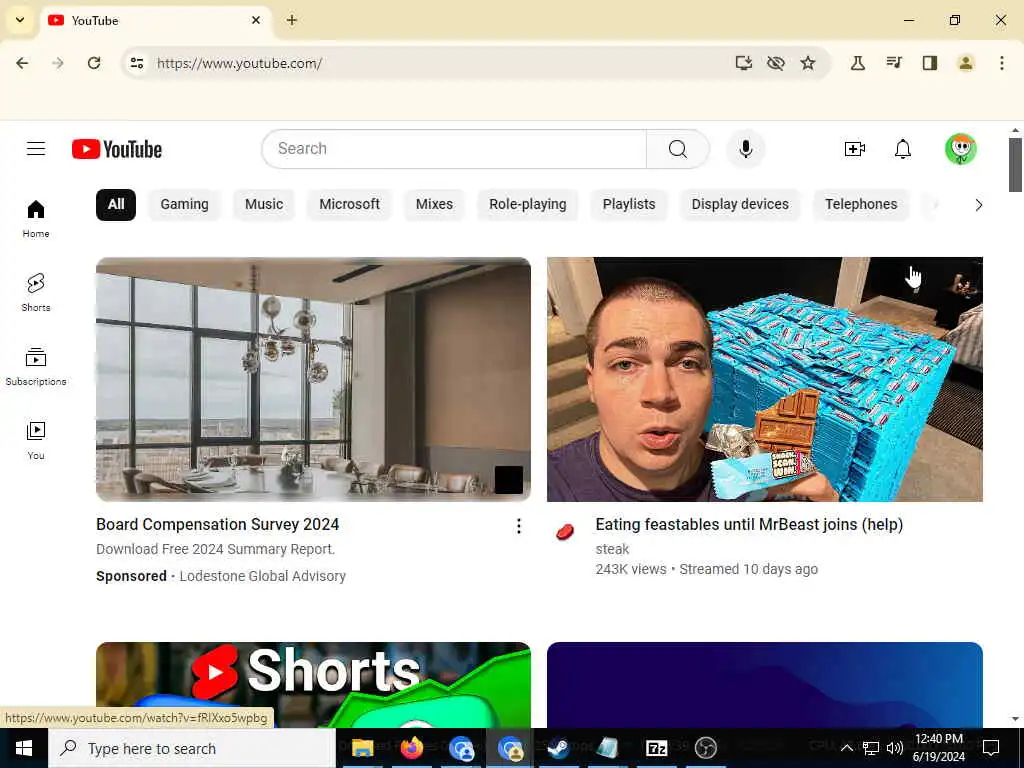Click the Board Compensation ad thumbnail

[x=313, y=379]
